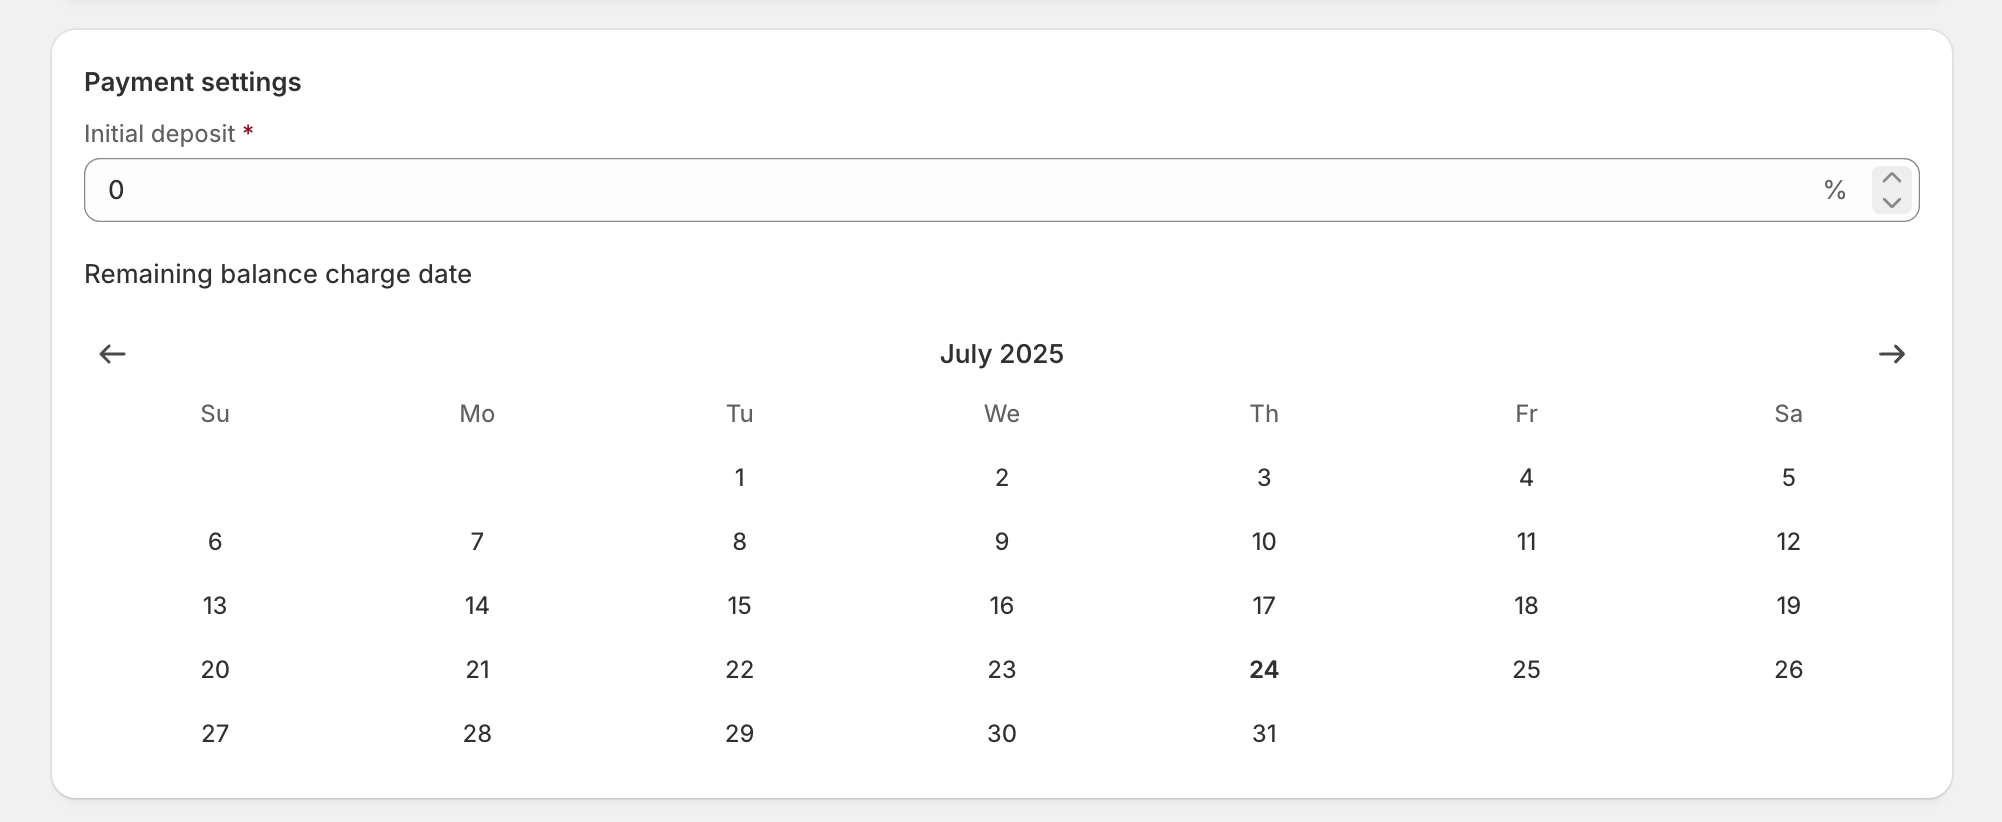The height and width of the screenshot is (822, 2002).
Task: Pick July 30 as charge date
Action: [x=1002, y=734]
